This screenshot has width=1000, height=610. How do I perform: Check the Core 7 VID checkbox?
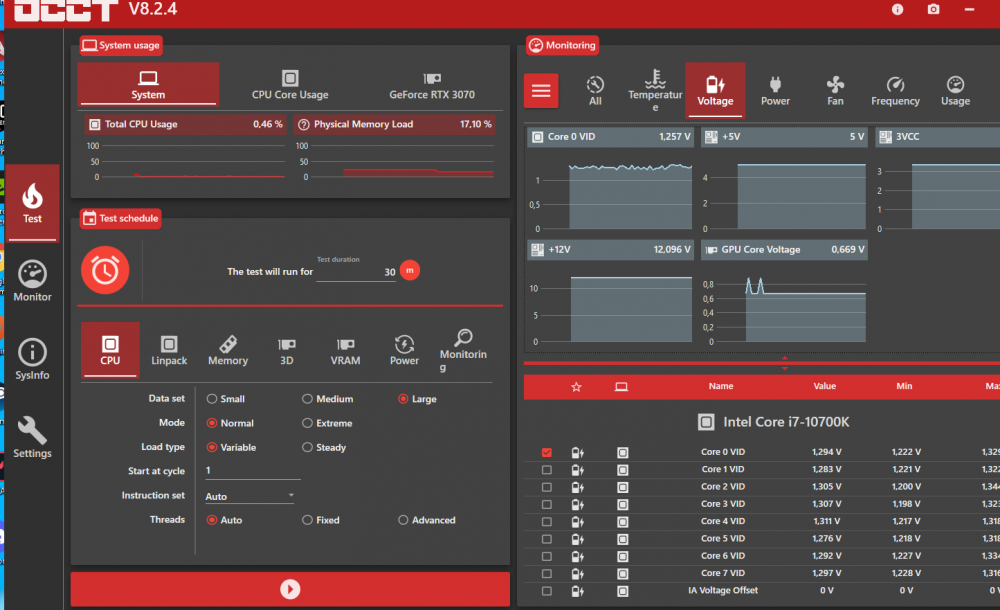pos(547,573)
